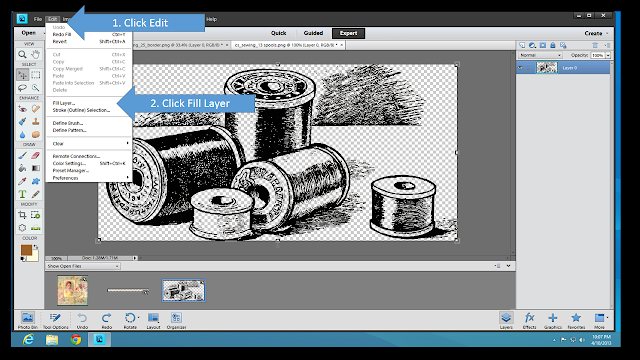Select the Custom Shape tool
The image size is (640, 360).
[x=36, y=181]
